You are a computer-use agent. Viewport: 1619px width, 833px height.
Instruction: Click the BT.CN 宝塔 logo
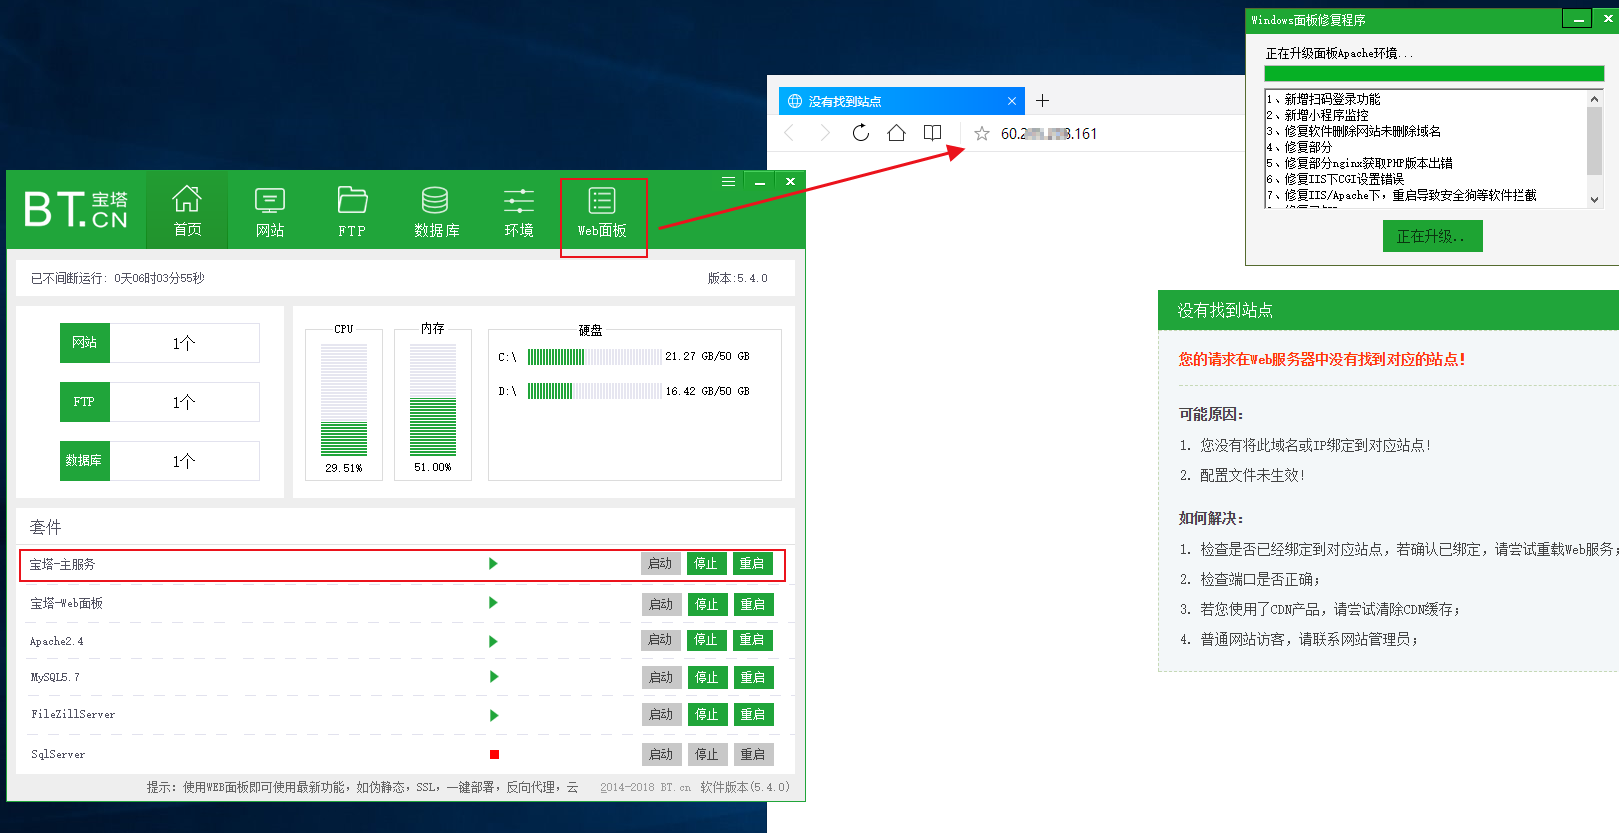(x=76, y=209)
